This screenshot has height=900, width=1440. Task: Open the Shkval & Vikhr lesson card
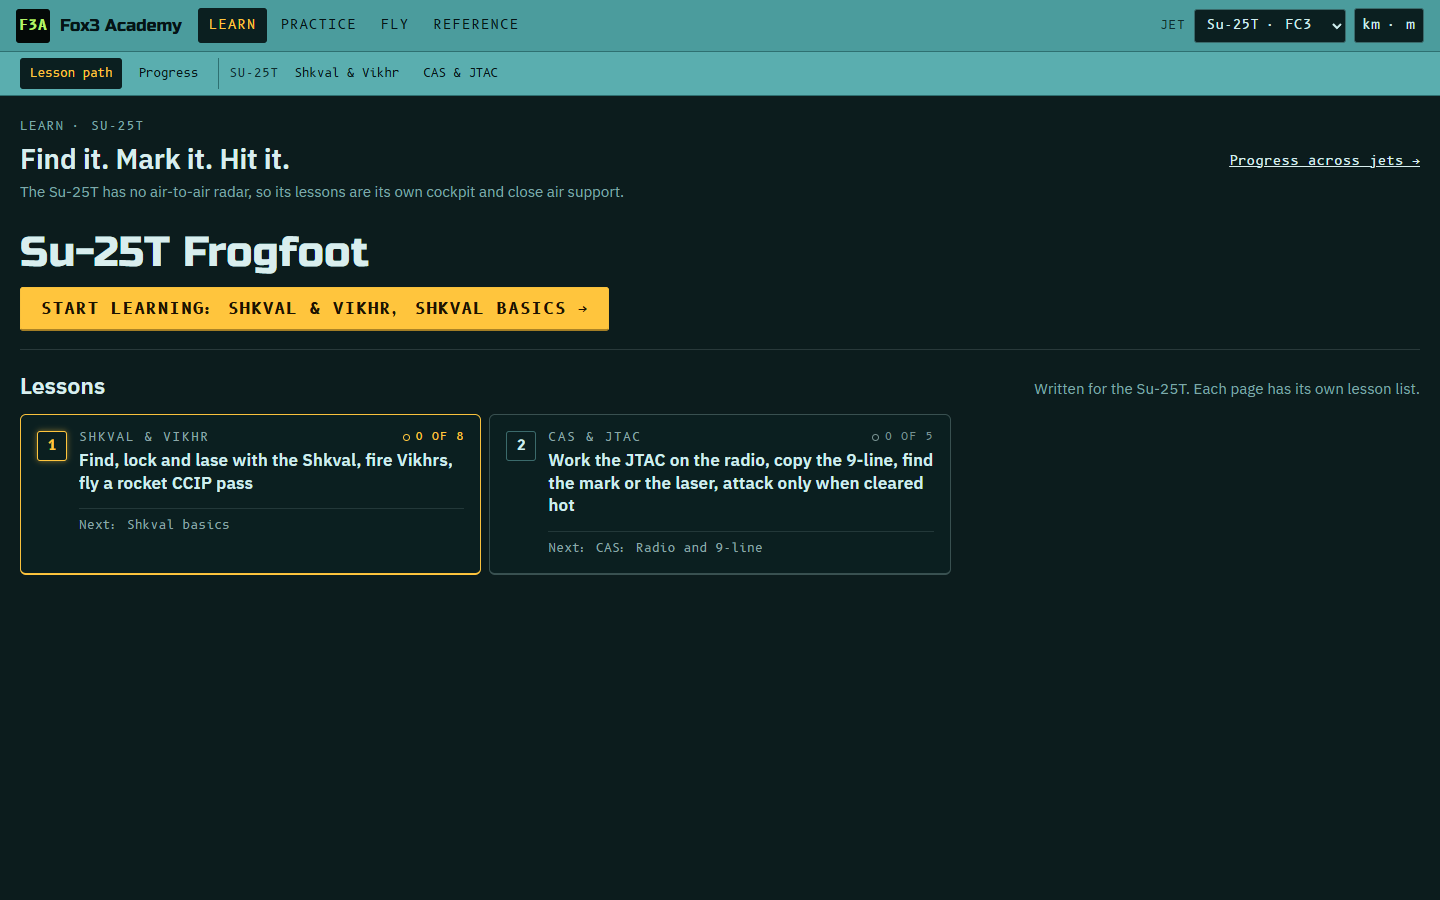pos(250,494)
